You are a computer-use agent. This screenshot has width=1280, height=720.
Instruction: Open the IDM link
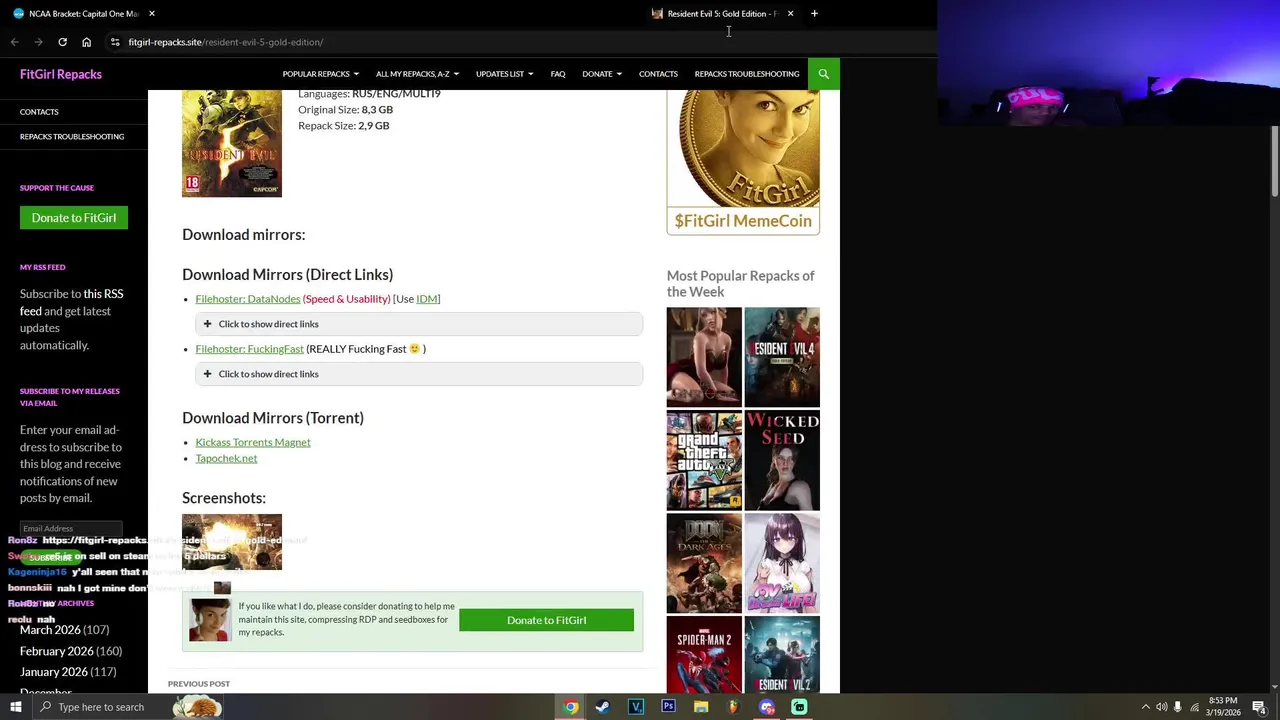tap(427, 299)
